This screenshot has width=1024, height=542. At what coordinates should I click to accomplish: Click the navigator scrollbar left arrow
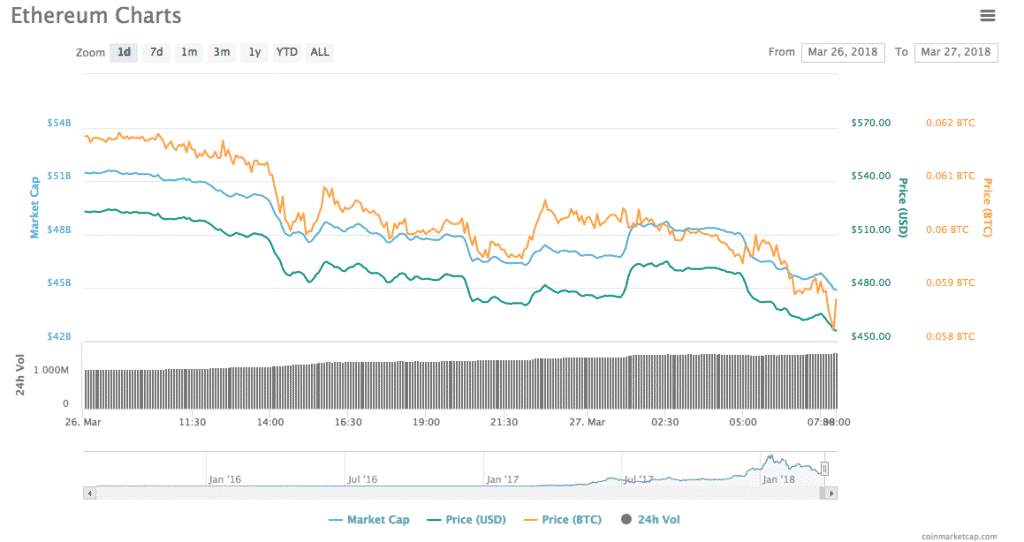pyautogui.click(x=90, y=493)
